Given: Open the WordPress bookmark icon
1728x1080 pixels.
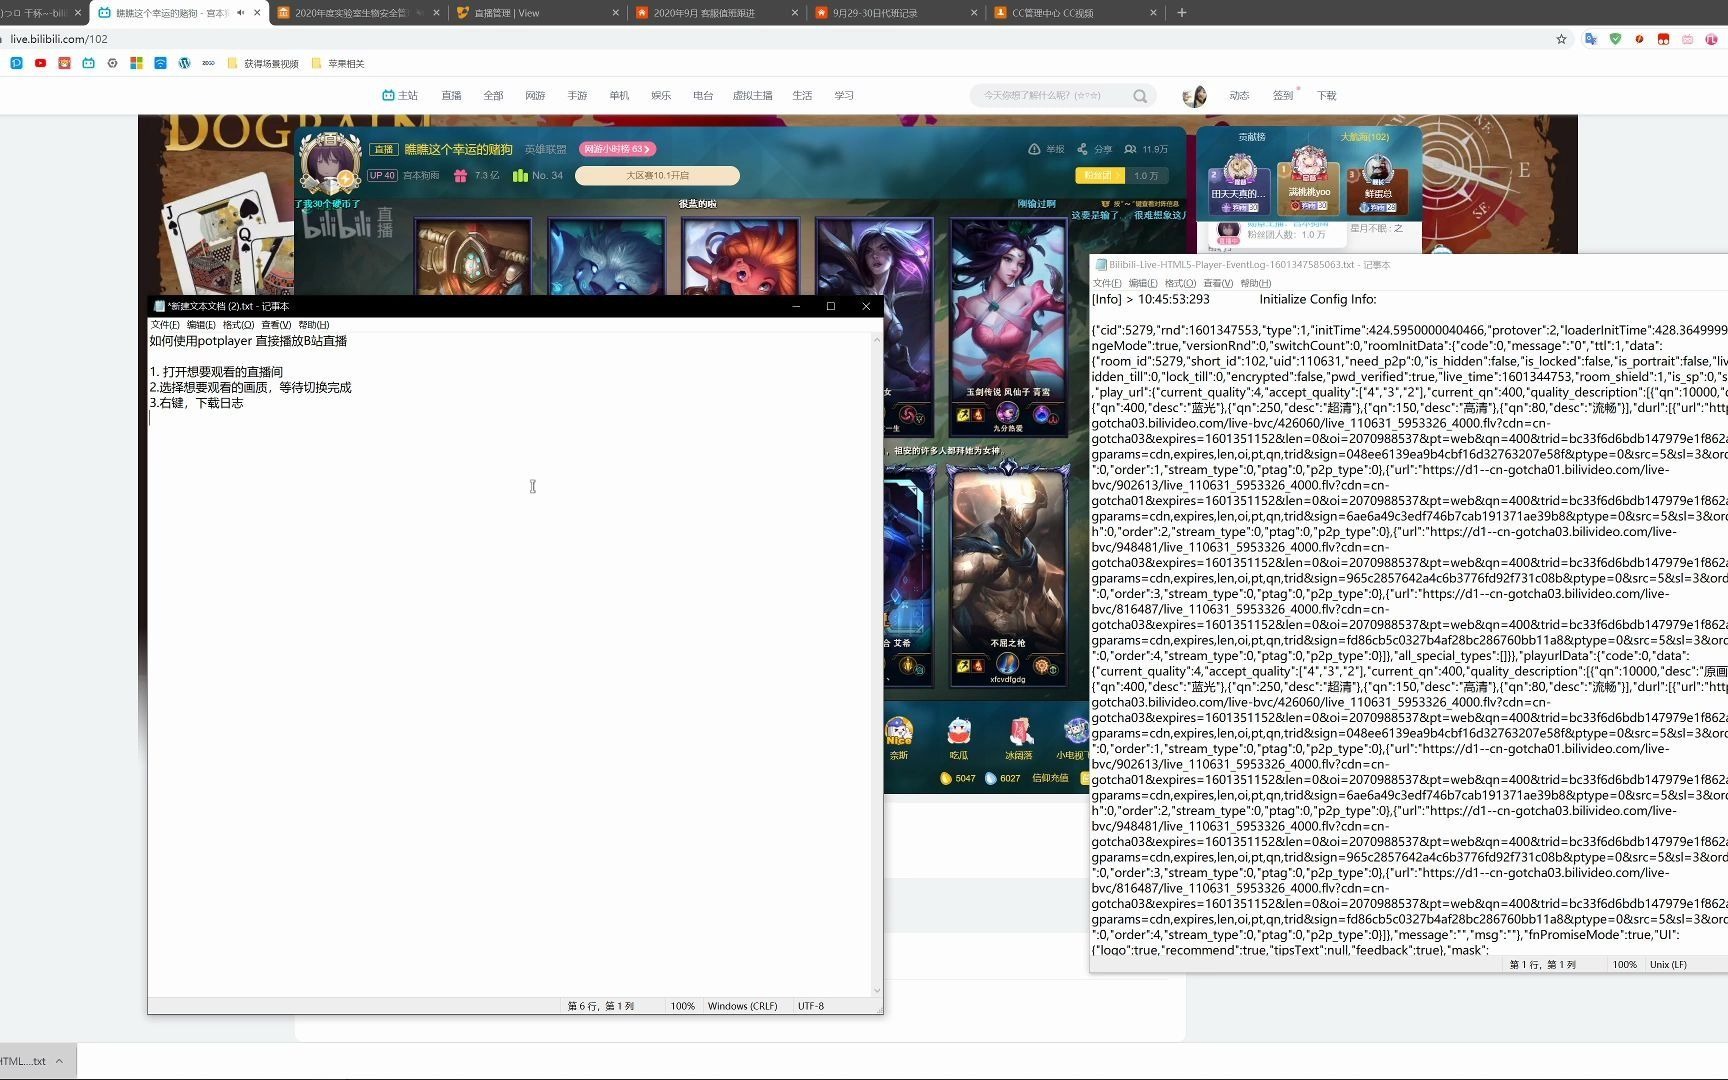Looking at the screenshot, I should [x=184, y=63].
